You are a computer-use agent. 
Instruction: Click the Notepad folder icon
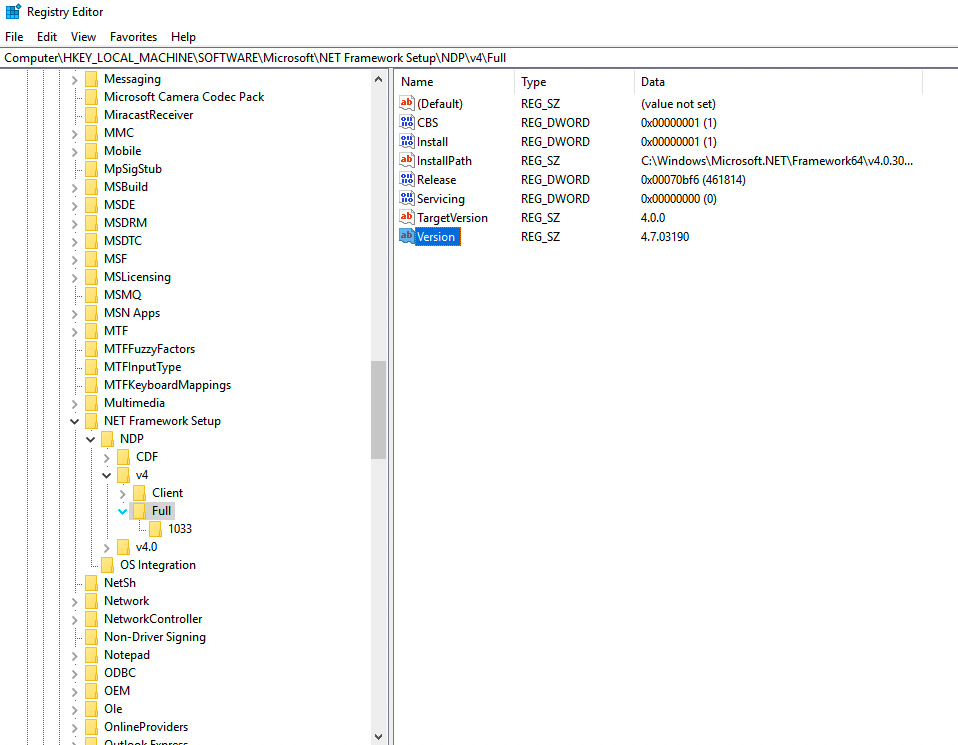[x=92, y=655]
